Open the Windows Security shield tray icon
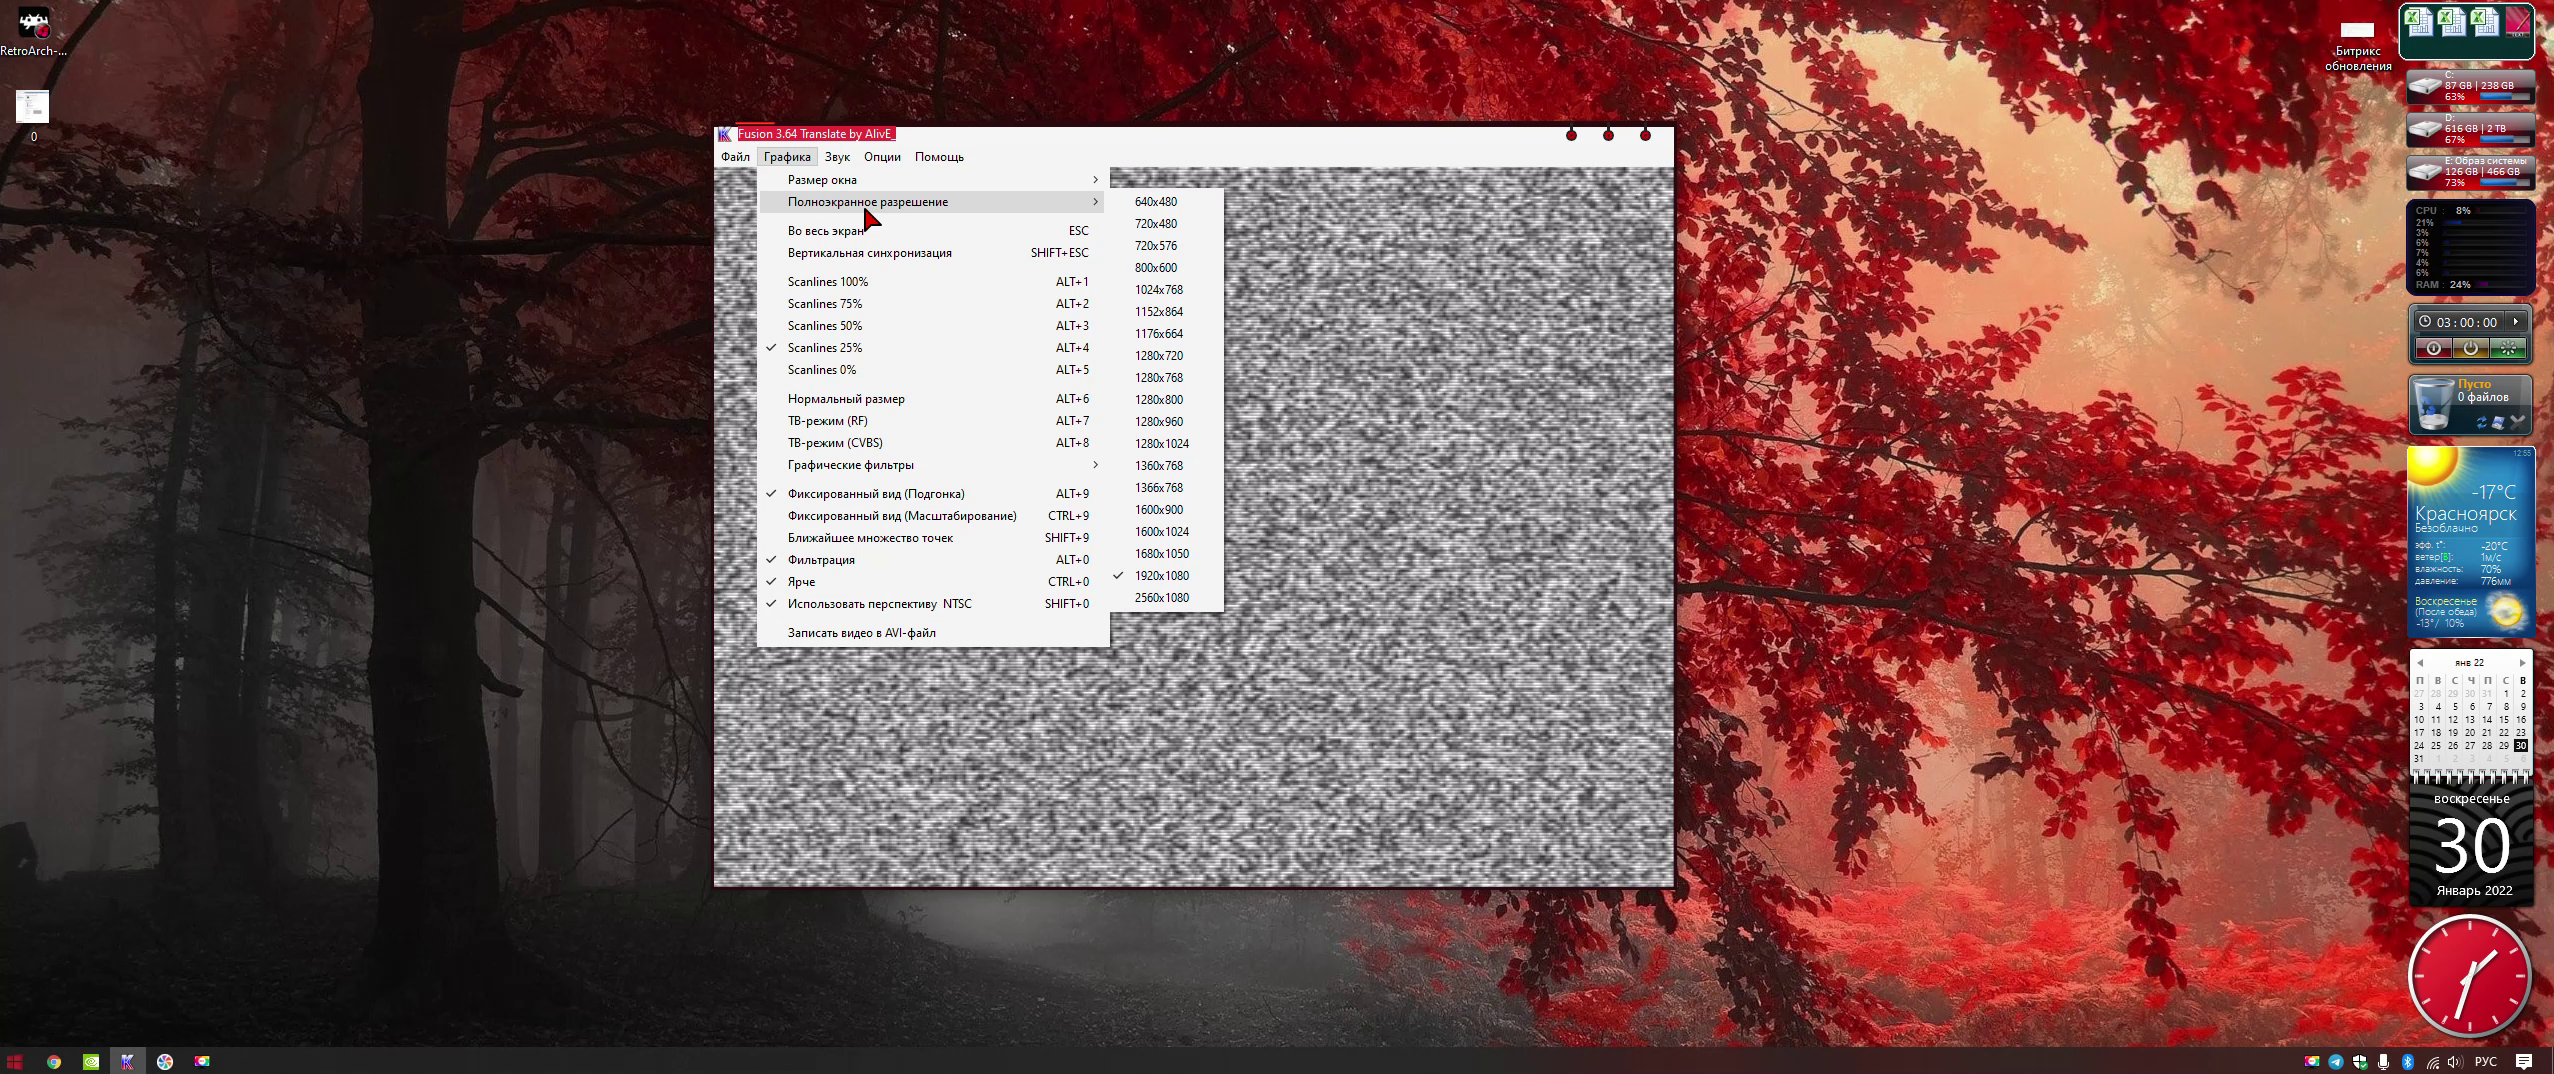2554x1074 pixels. (x=2360, y=1062)
